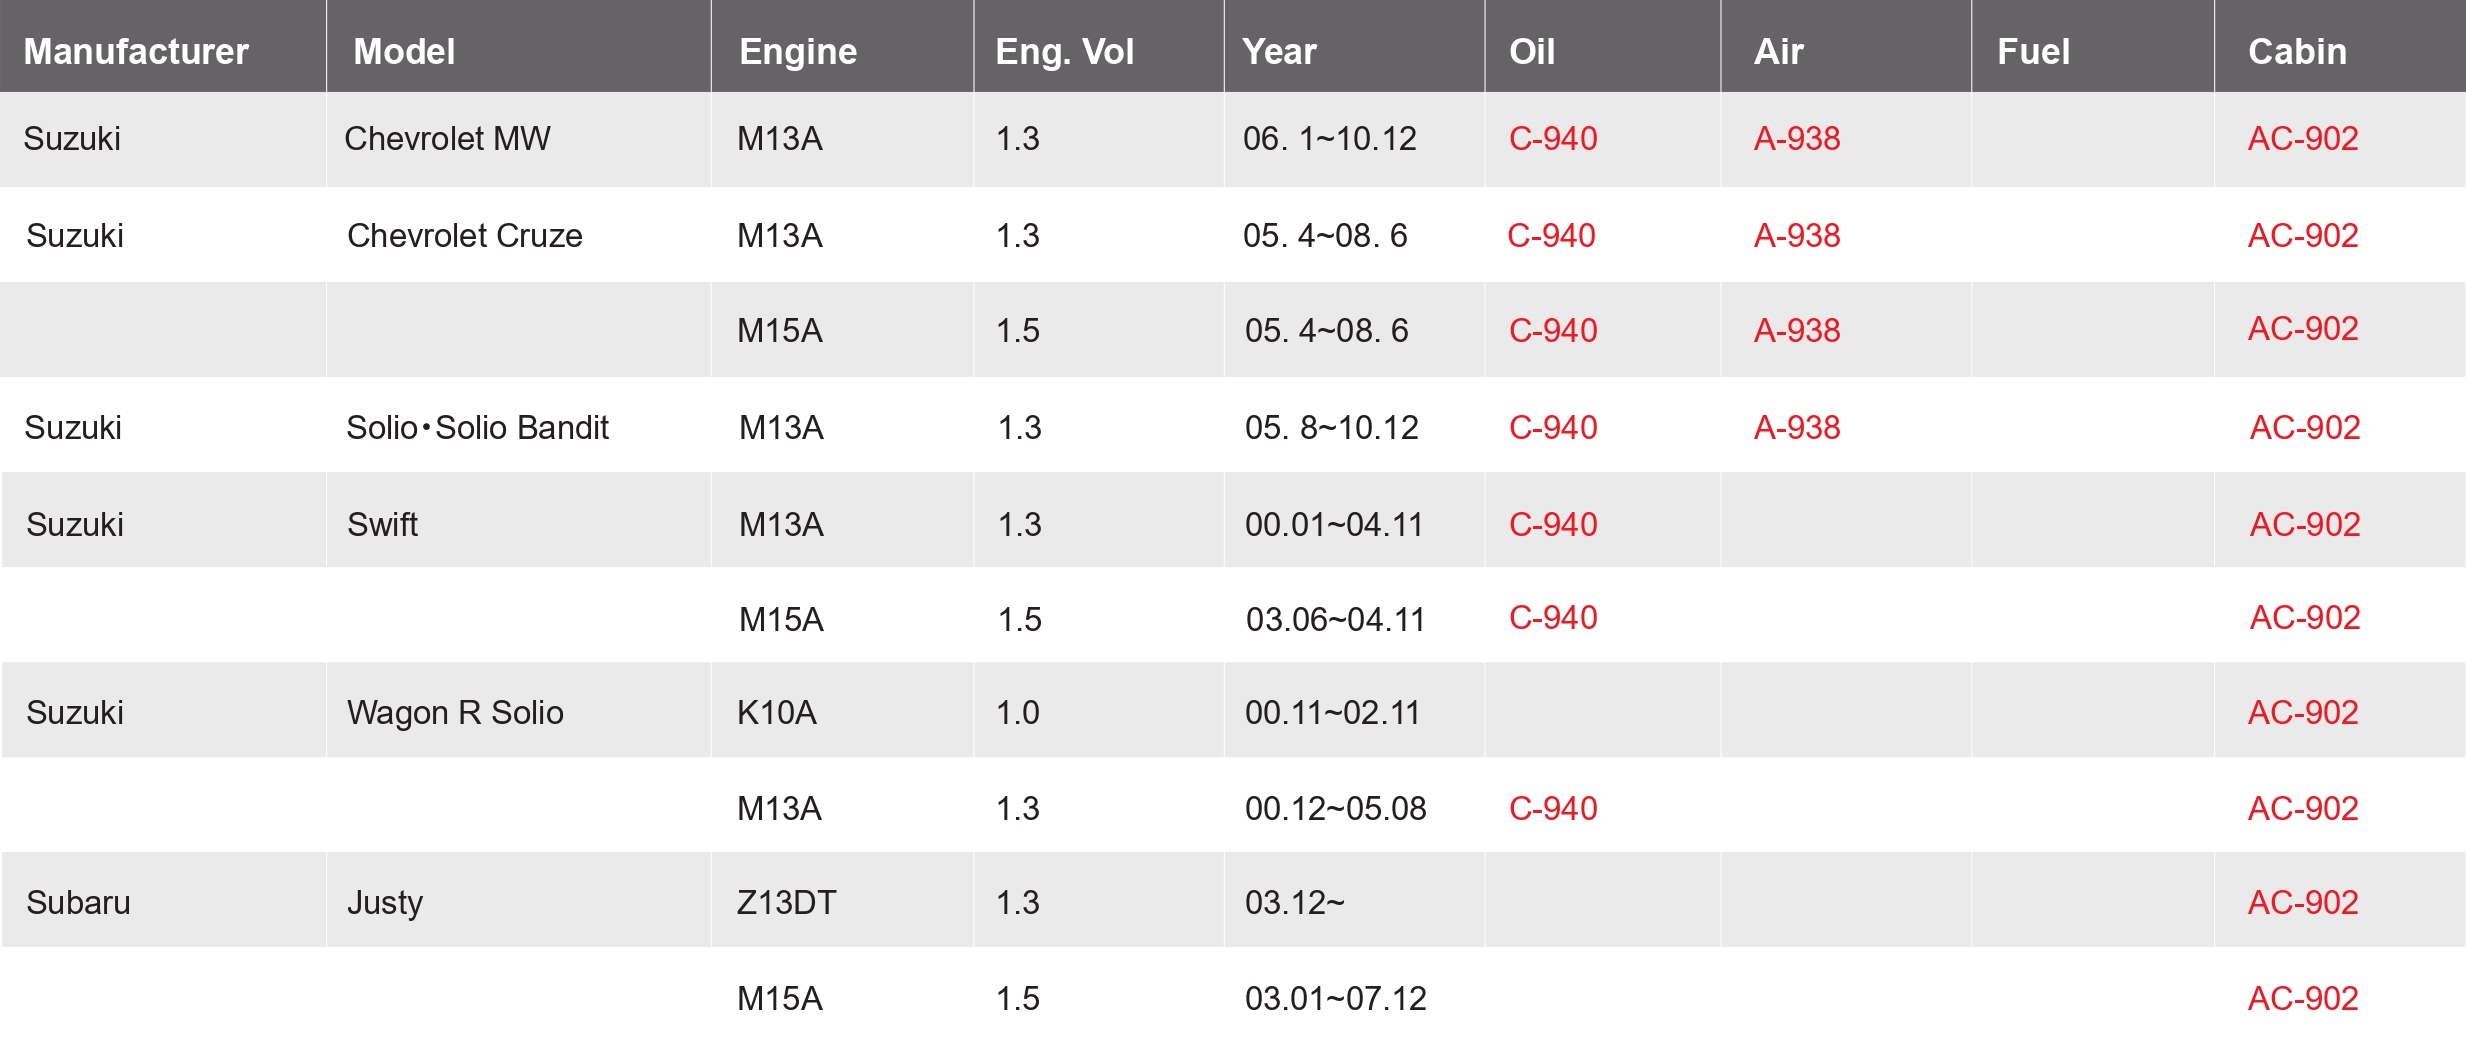This screenshot has height=1049, width=2466.
Task: Click the Engine column header
Action: click(x=798, y=51)
